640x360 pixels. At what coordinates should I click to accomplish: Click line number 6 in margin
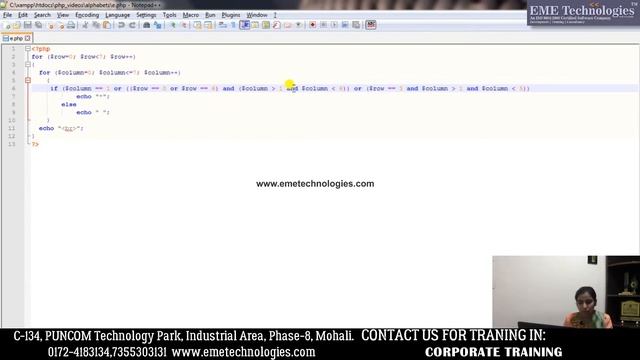13,89
